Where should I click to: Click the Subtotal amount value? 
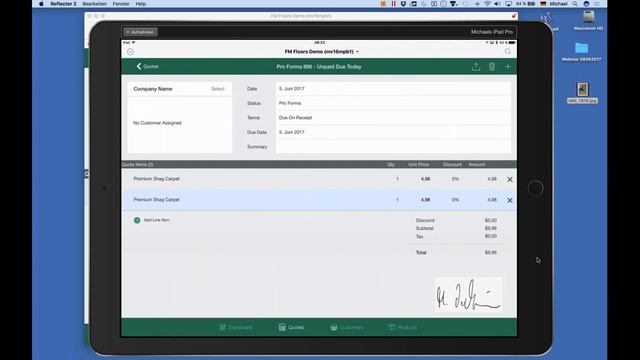tap(491, 228)
